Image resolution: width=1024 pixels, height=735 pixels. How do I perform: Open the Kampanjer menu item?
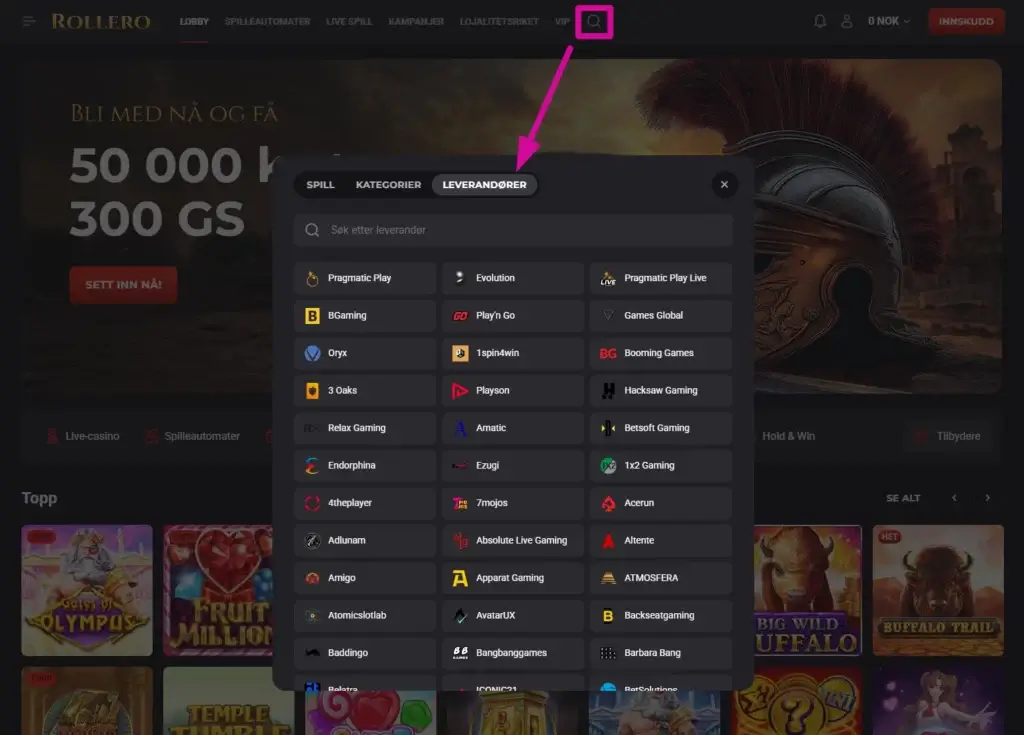(x=416, y=22)
